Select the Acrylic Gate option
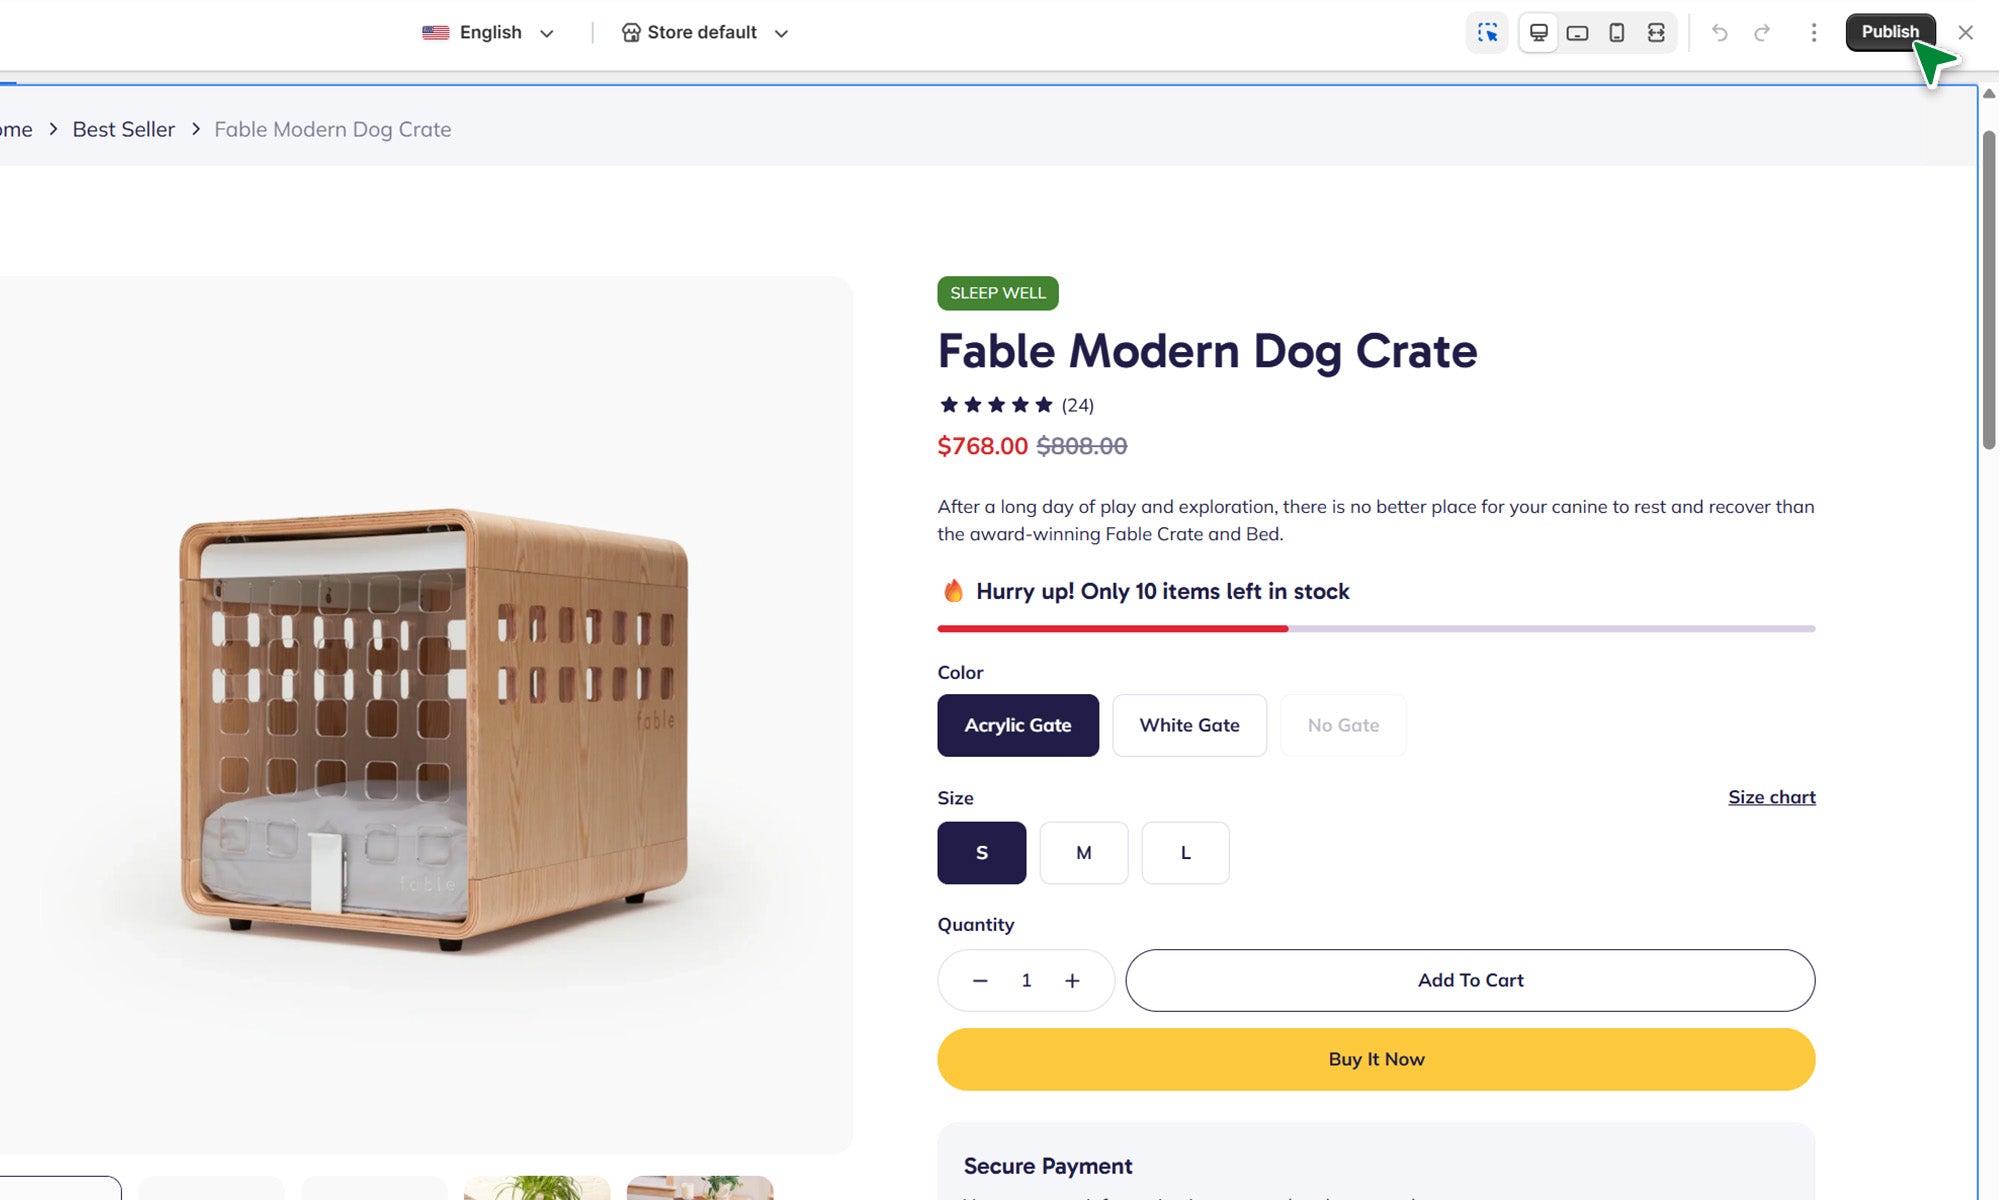Viewport: 2000px width, 1200px height. 1017,725
